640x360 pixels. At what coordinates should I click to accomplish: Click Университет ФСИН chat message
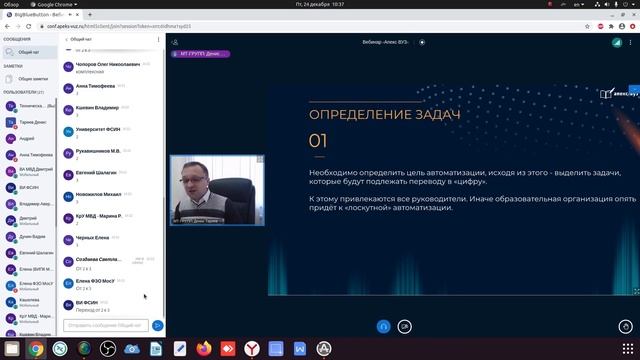pyautogui.click(x=109, y=132)
